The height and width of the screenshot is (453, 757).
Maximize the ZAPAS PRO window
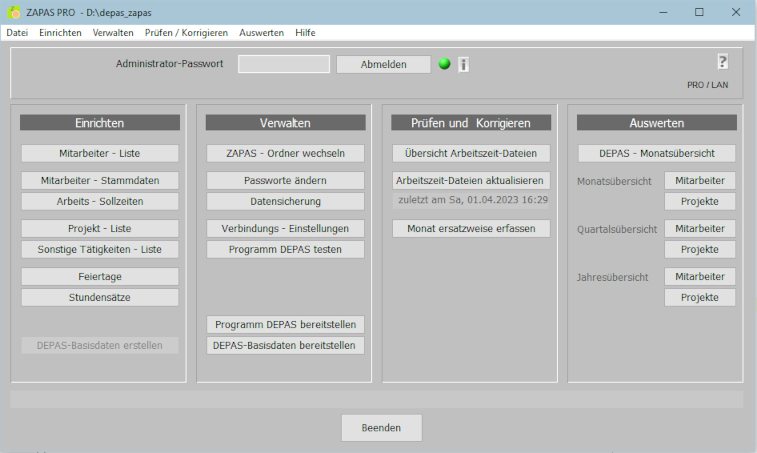pos(699,12)
